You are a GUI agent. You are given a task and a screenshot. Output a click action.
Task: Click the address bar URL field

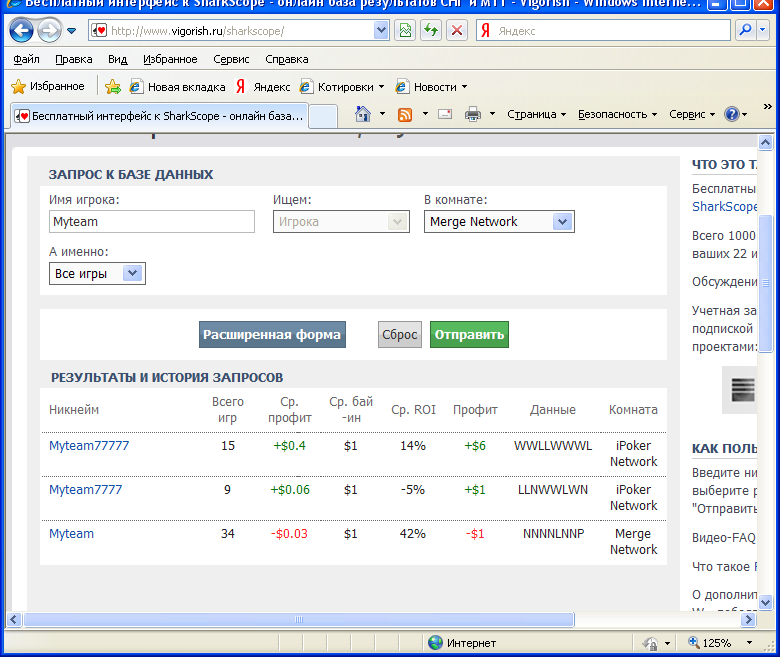231,31
